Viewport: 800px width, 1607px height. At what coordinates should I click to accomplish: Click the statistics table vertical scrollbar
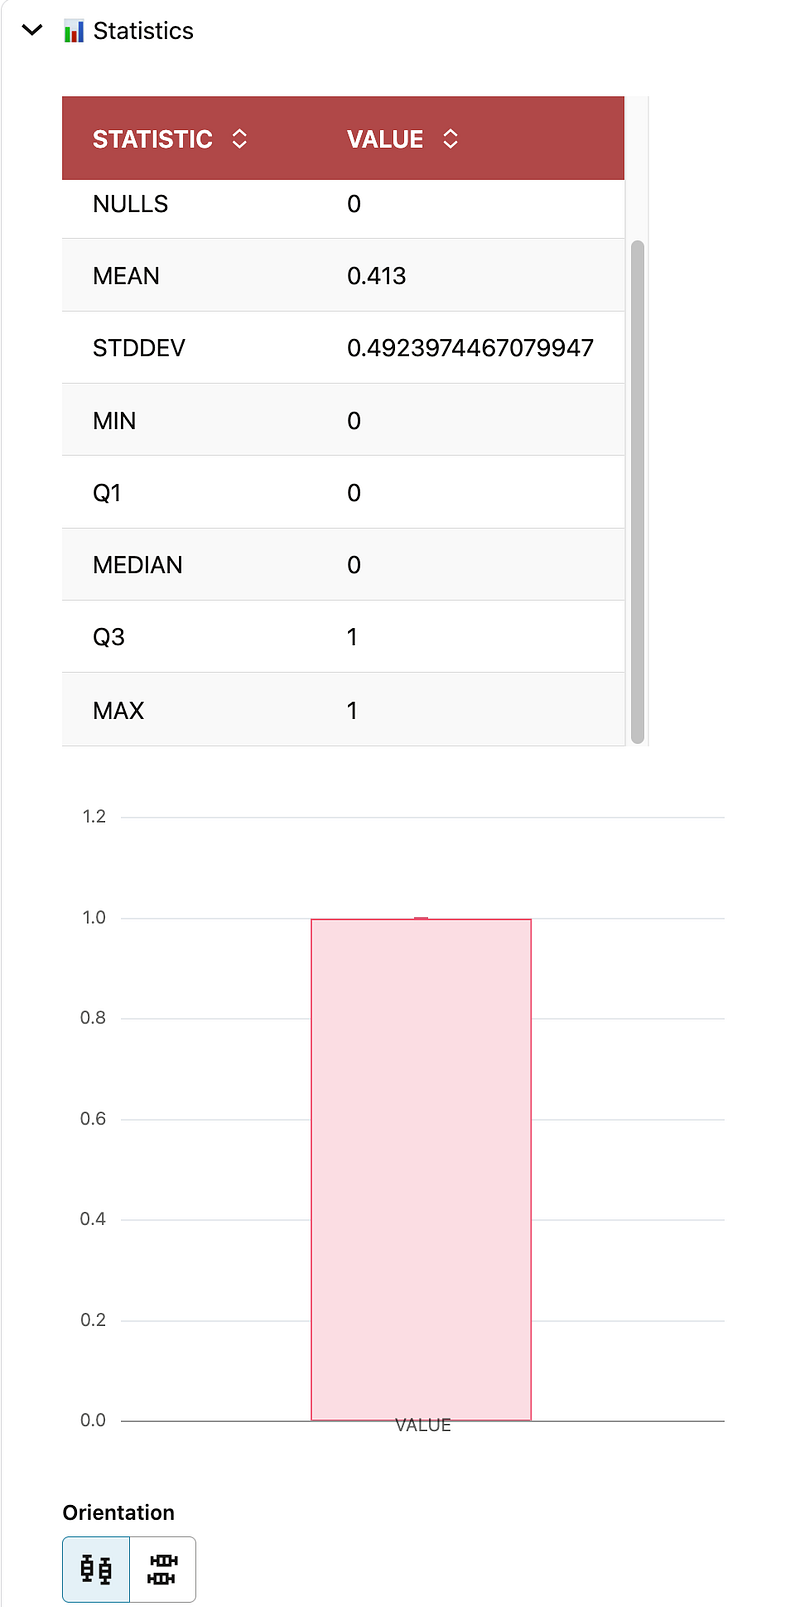click(x=637, y=490)
